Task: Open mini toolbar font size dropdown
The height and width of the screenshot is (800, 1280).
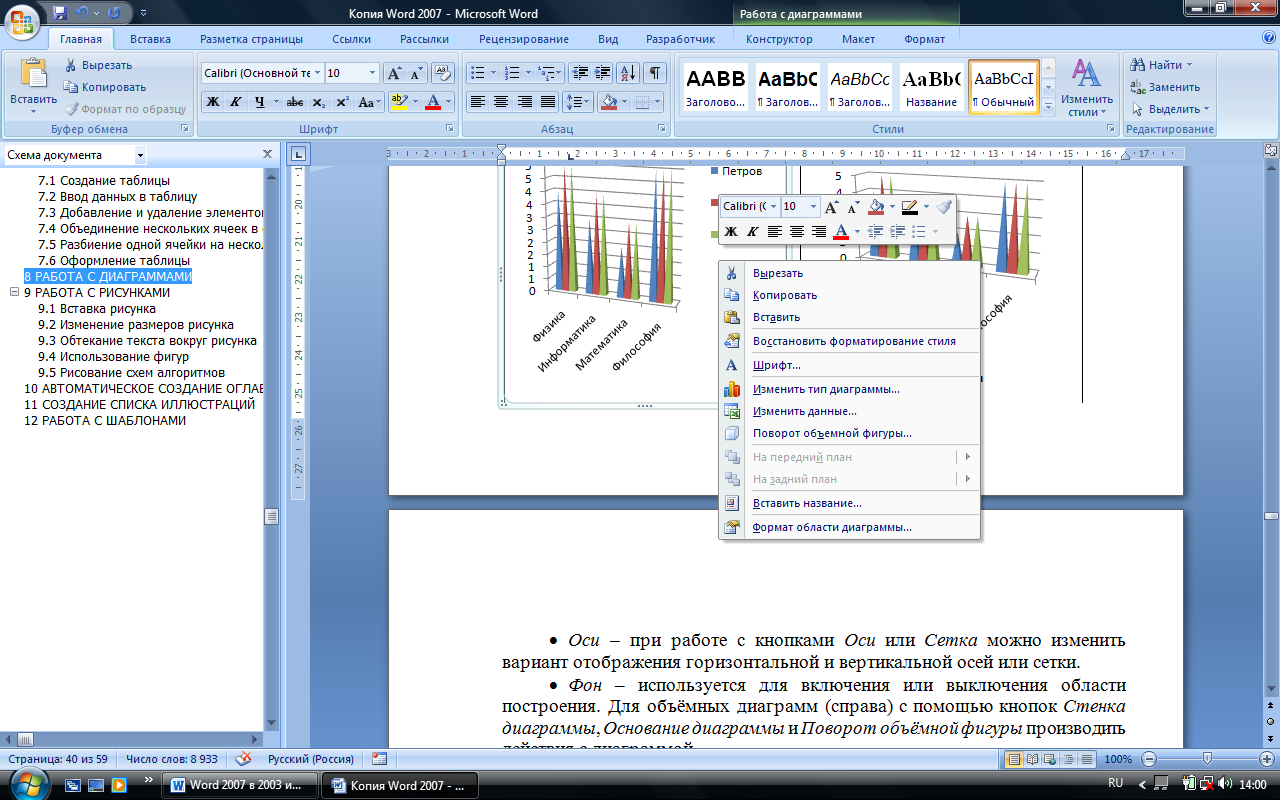Action: 813,206
